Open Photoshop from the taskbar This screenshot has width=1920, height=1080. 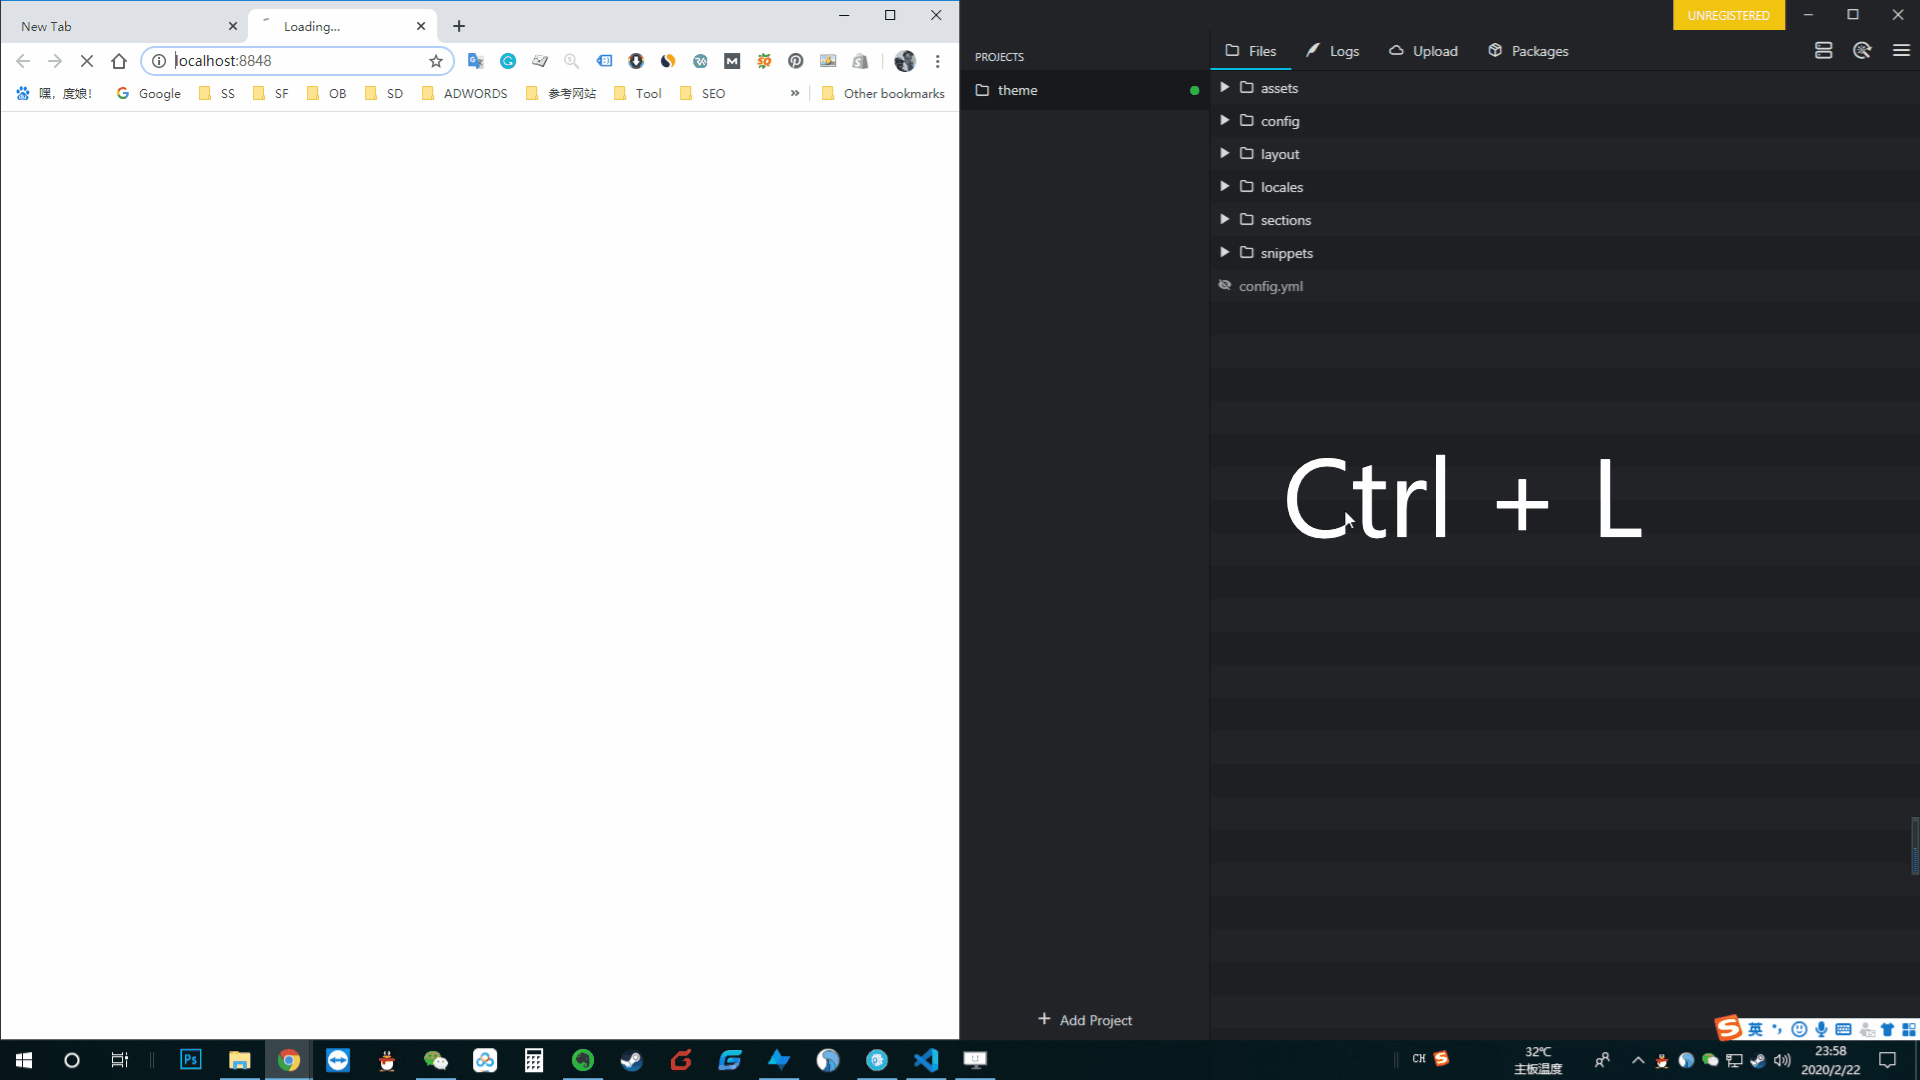pos(190,1060)
